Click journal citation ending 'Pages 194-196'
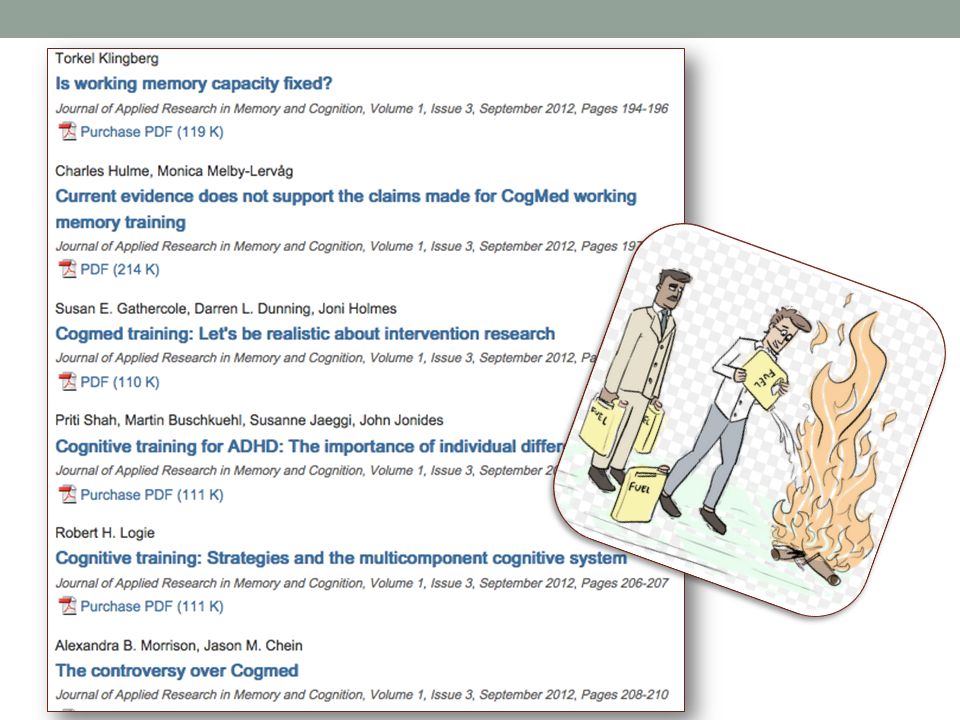The width and height of the screenshot is (960, 720). [x=362, y=108]
